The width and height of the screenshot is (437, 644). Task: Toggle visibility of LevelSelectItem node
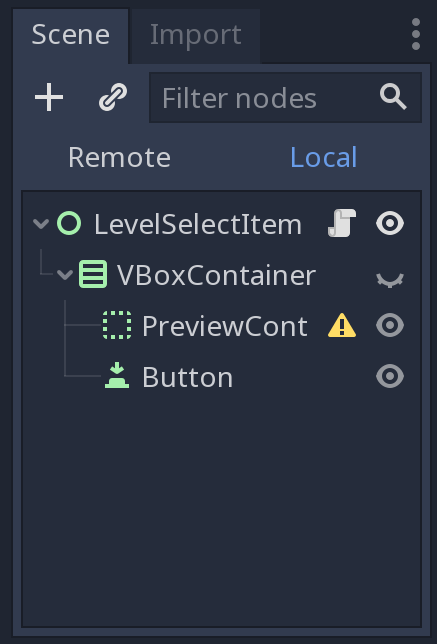[x=390, y=223]
